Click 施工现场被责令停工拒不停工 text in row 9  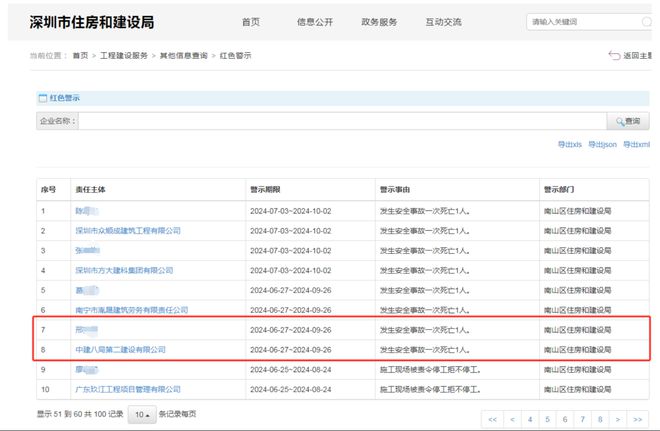430,370
